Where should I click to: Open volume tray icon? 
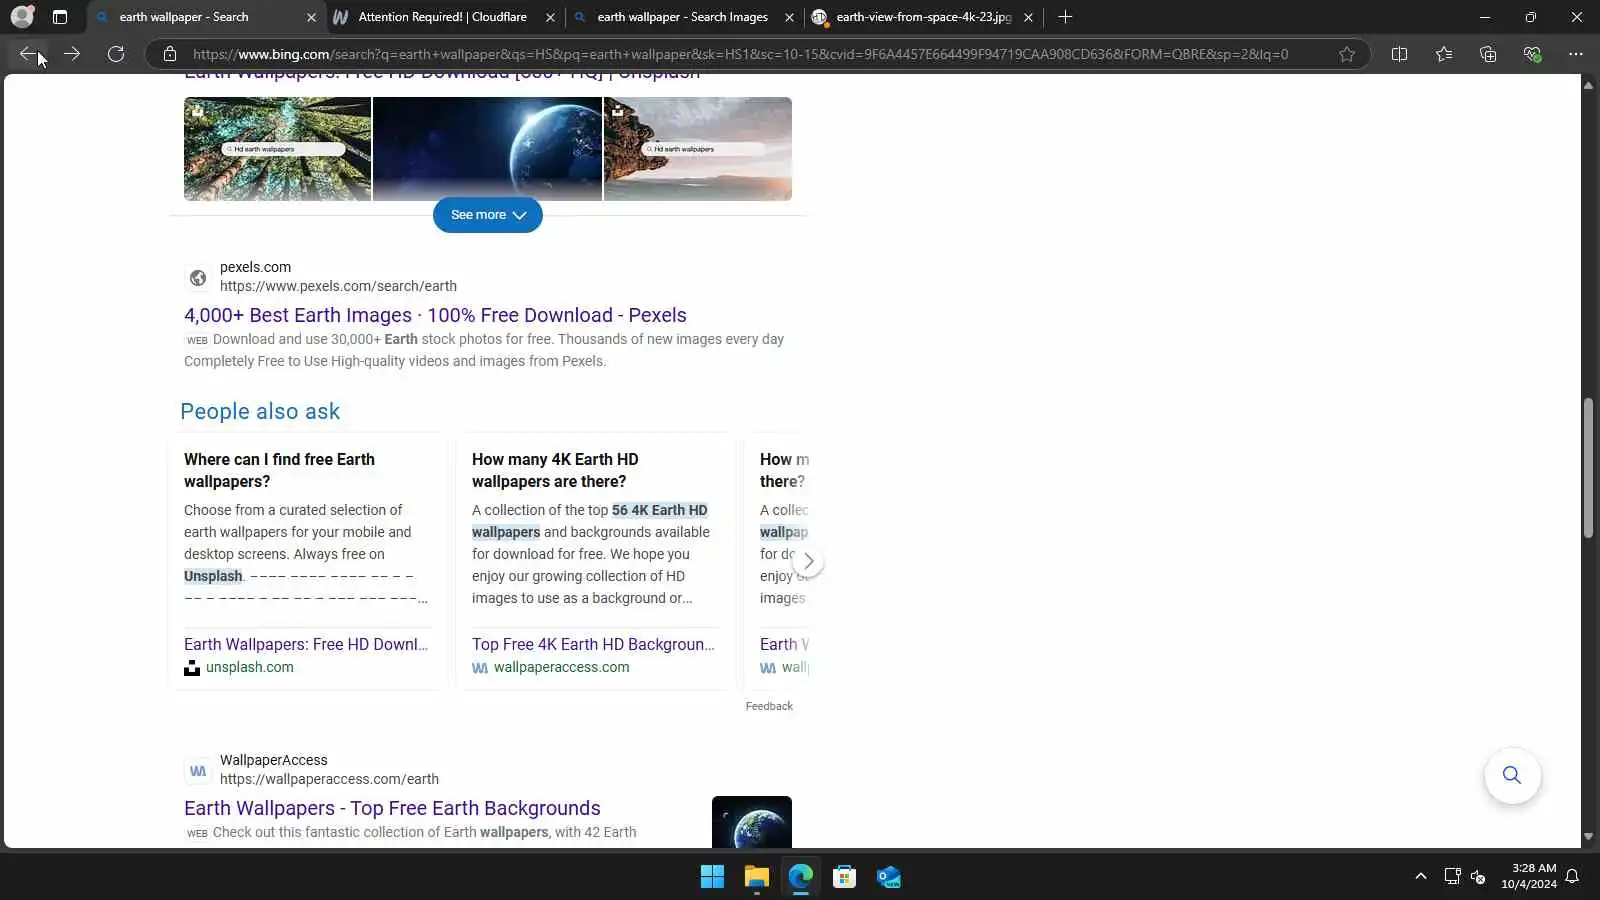(1478, 877)
